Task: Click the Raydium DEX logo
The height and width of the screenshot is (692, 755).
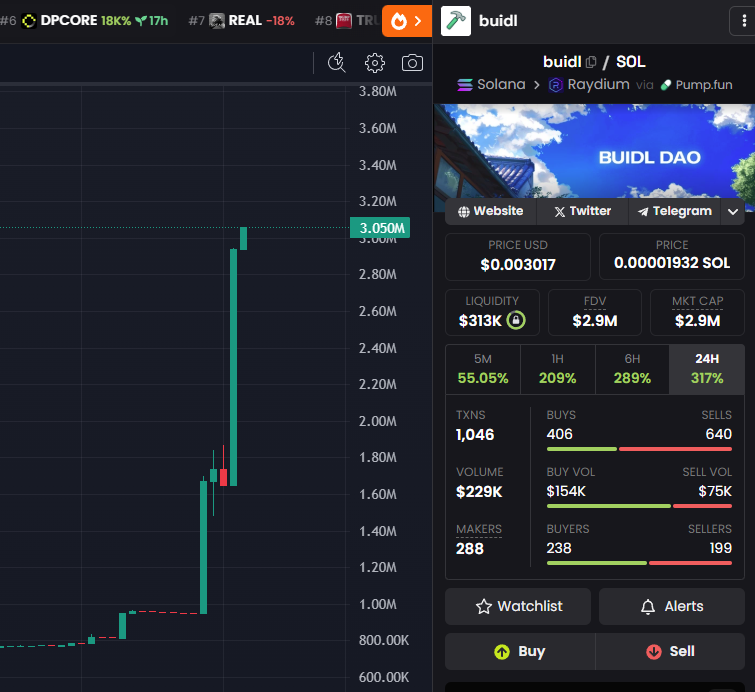Action: pyautogui.click(x=556, y=85)
